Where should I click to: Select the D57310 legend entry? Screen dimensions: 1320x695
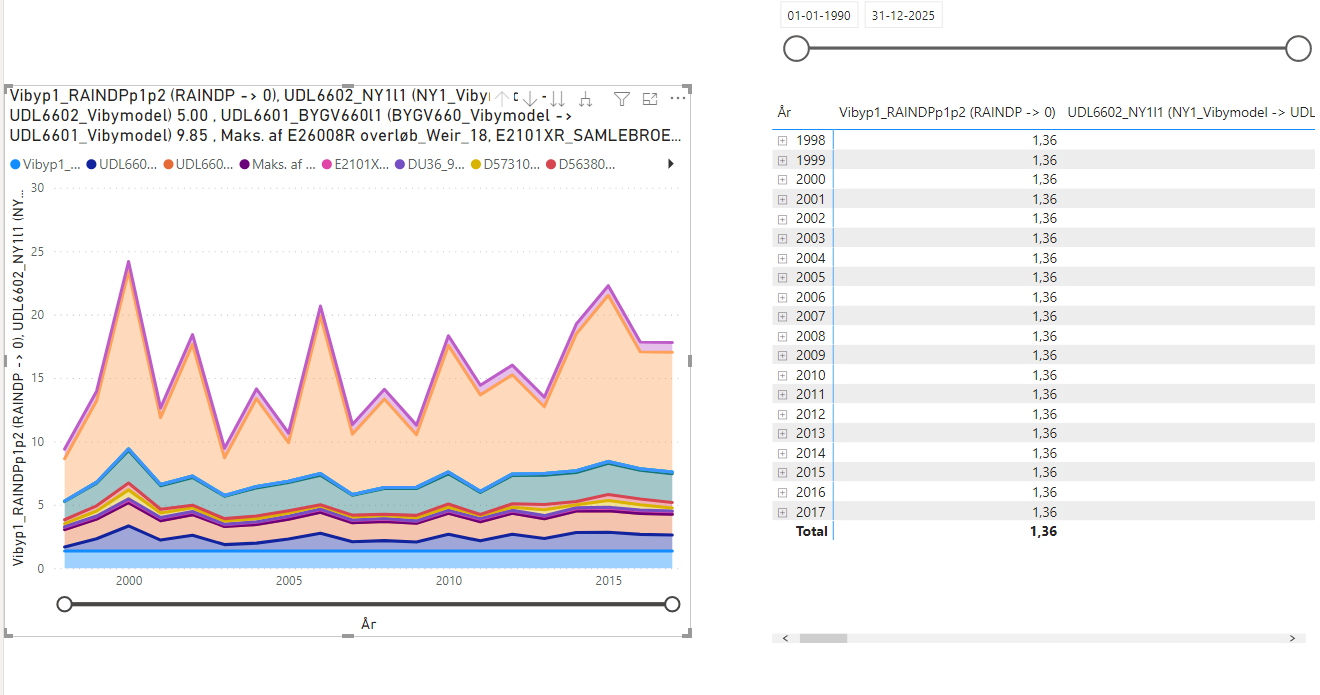click(505, 164)
